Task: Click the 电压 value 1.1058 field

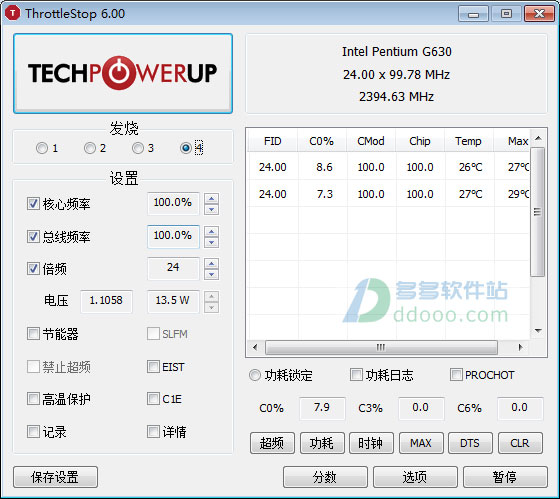Action: [x=106, y=301]
